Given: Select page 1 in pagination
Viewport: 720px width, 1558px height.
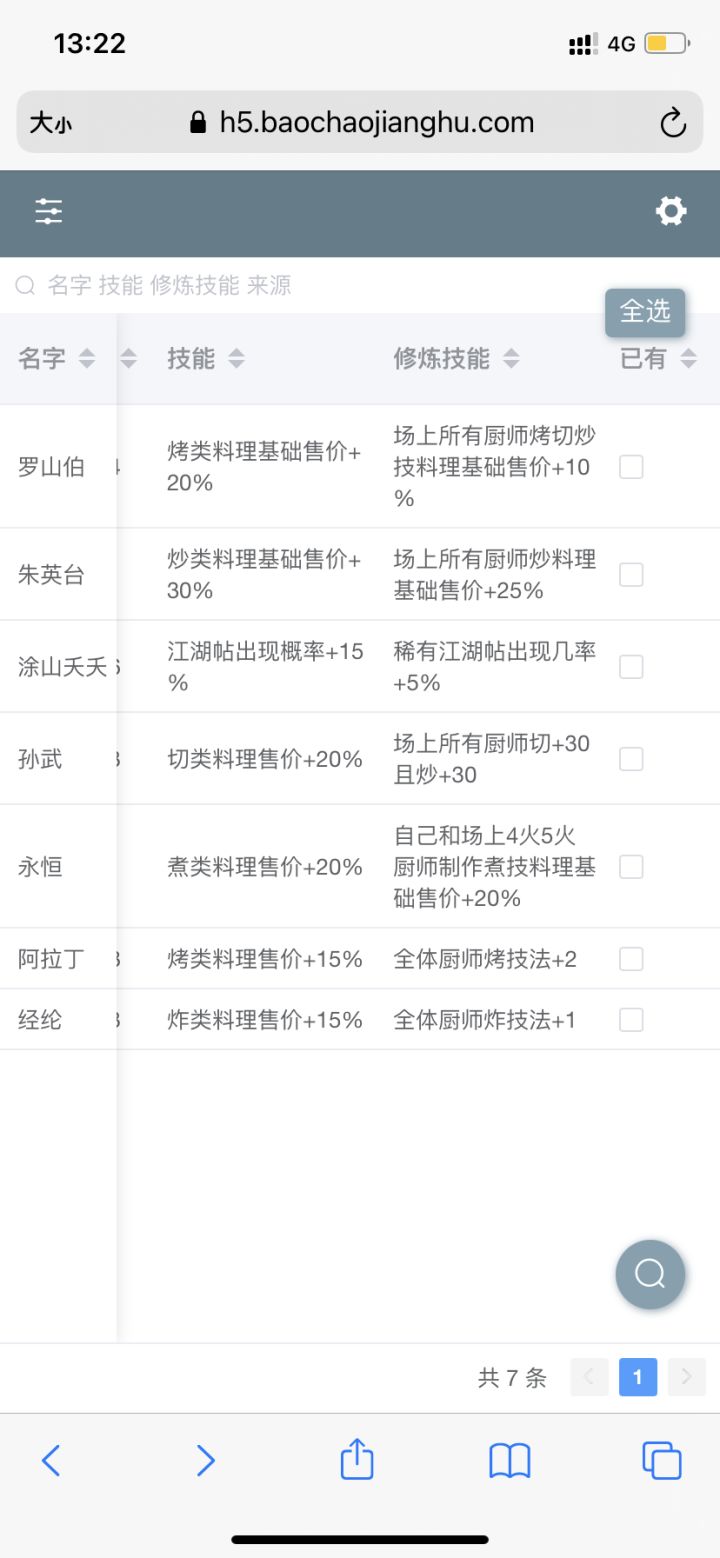Looking at the screenshot, I should coord(638,1377).
